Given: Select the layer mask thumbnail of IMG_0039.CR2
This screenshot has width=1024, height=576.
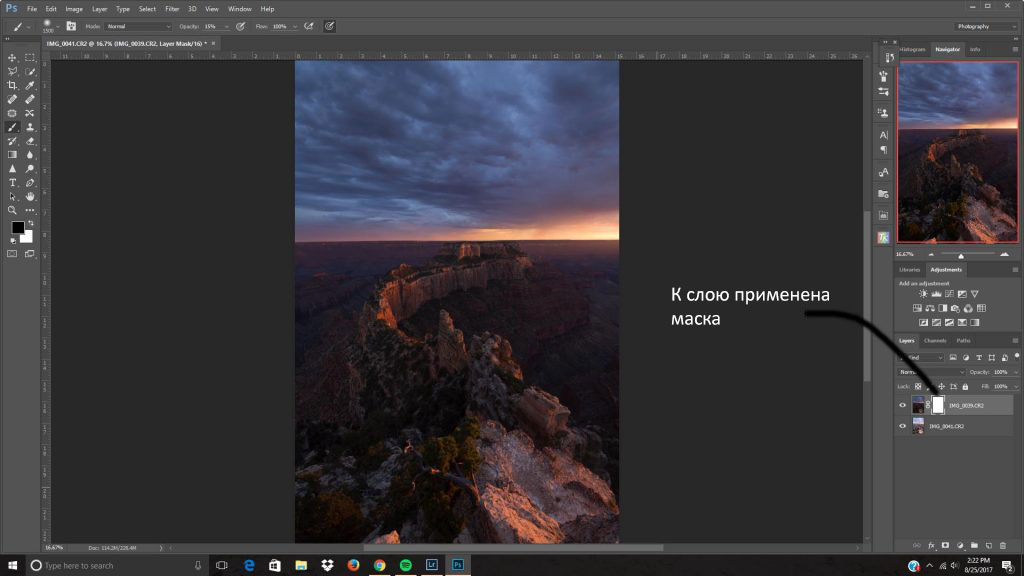Looking at the screenshot, I should 938,405.
